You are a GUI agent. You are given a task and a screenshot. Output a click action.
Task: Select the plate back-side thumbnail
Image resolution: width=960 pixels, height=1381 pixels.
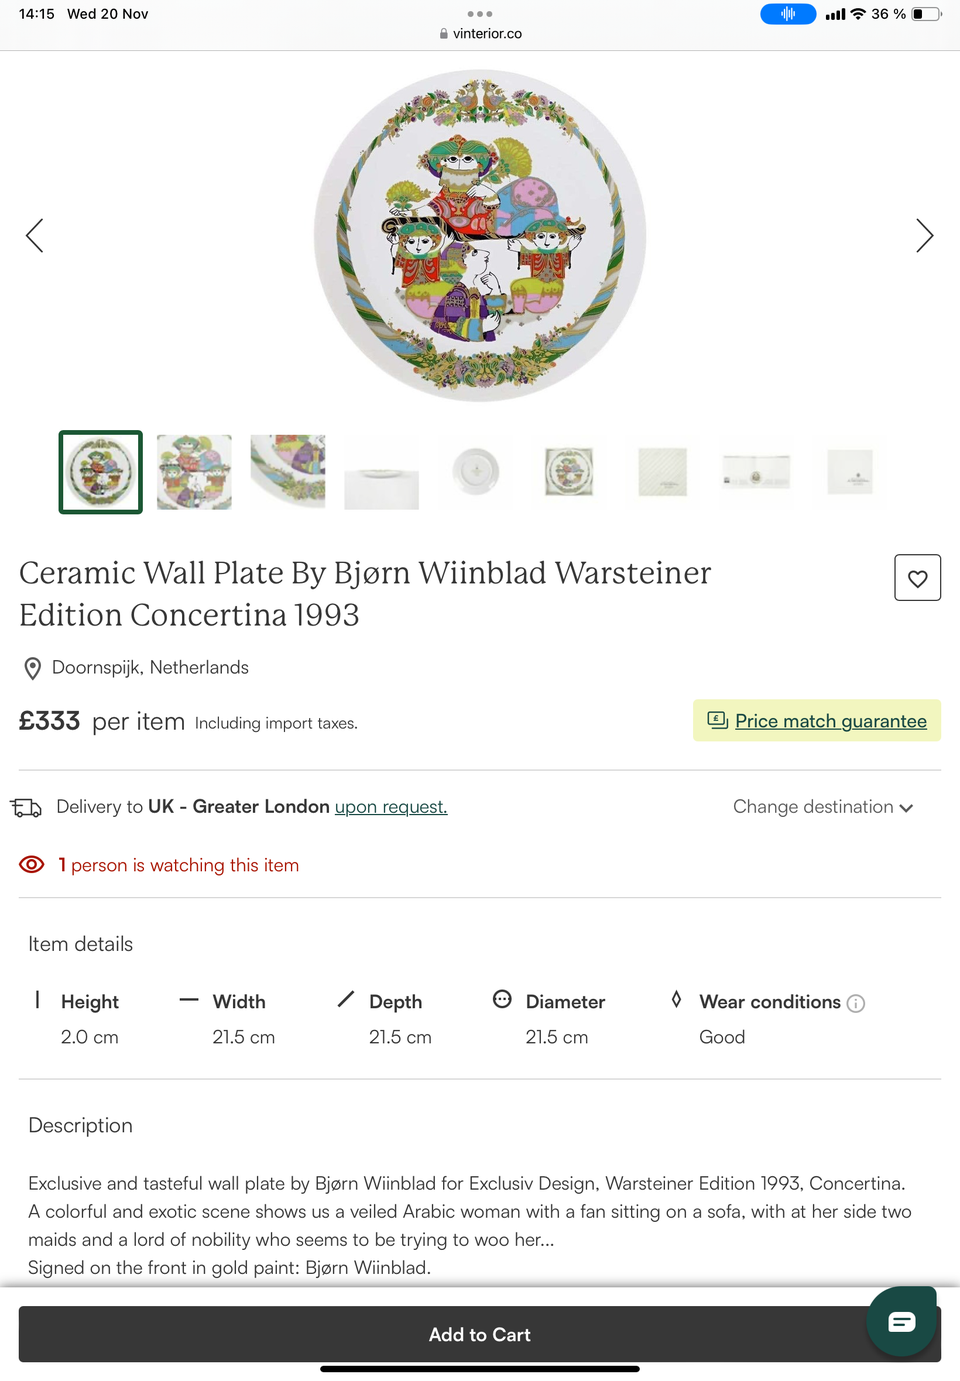point(475,472)
